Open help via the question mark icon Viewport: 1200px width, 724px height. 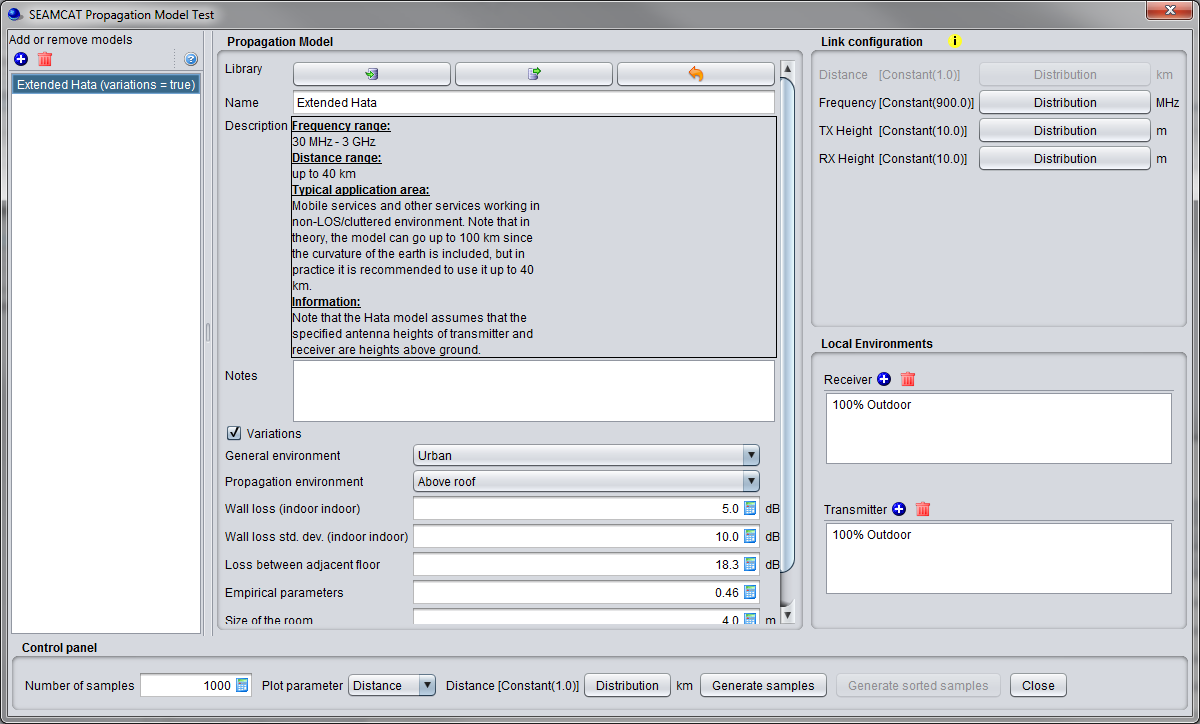[x=191, y=59]
